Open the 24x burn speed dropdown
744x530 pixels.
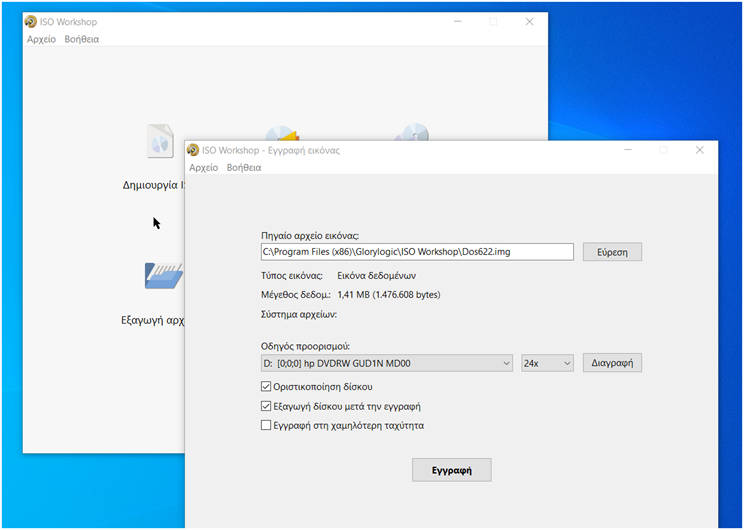(547, 363)
